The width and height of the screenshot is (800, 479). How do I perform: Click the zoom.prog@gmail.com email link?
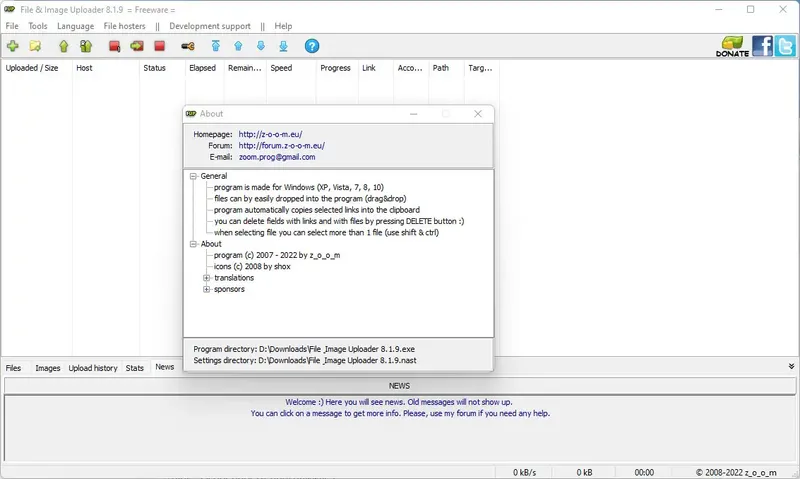tap(277, 157)
